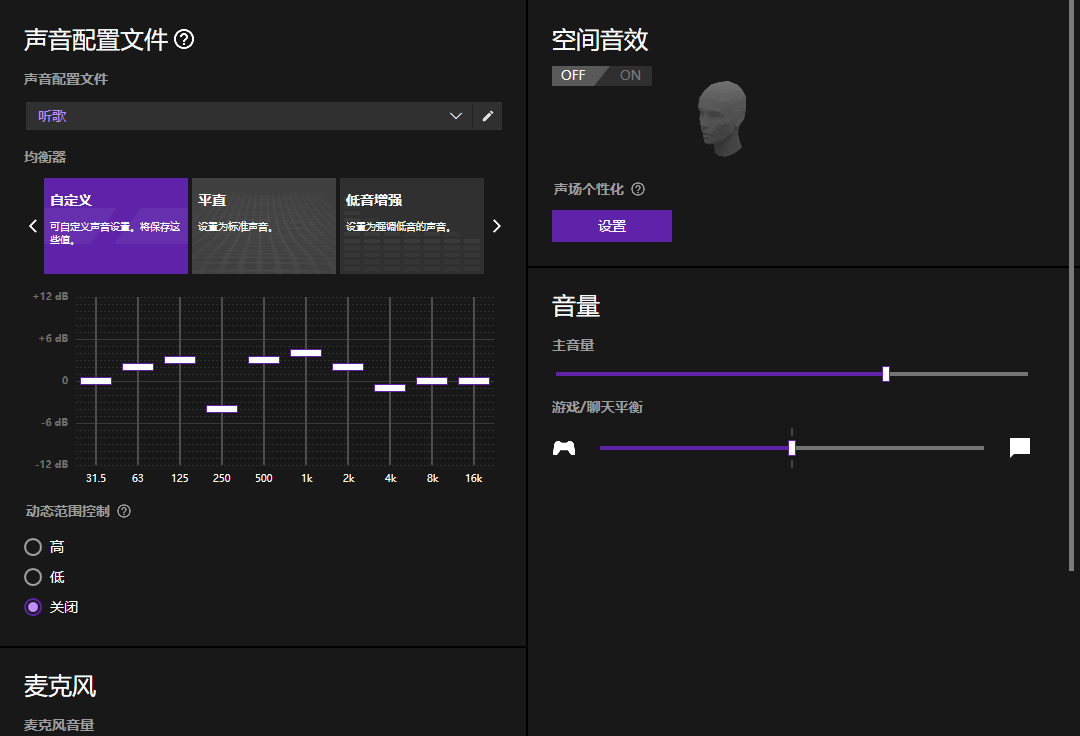Click the 主音量 master volume slider handle

click(x=886, y=374)
